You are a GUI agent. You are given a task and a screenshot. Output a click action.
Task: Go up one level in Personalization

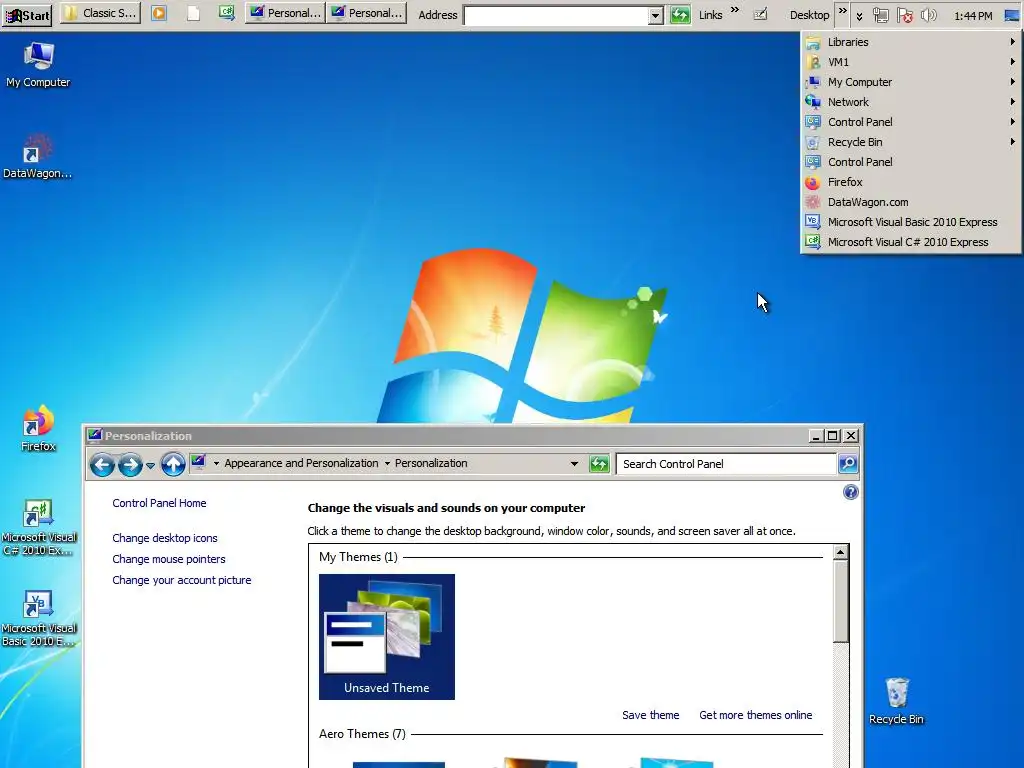tap(173, 464)
